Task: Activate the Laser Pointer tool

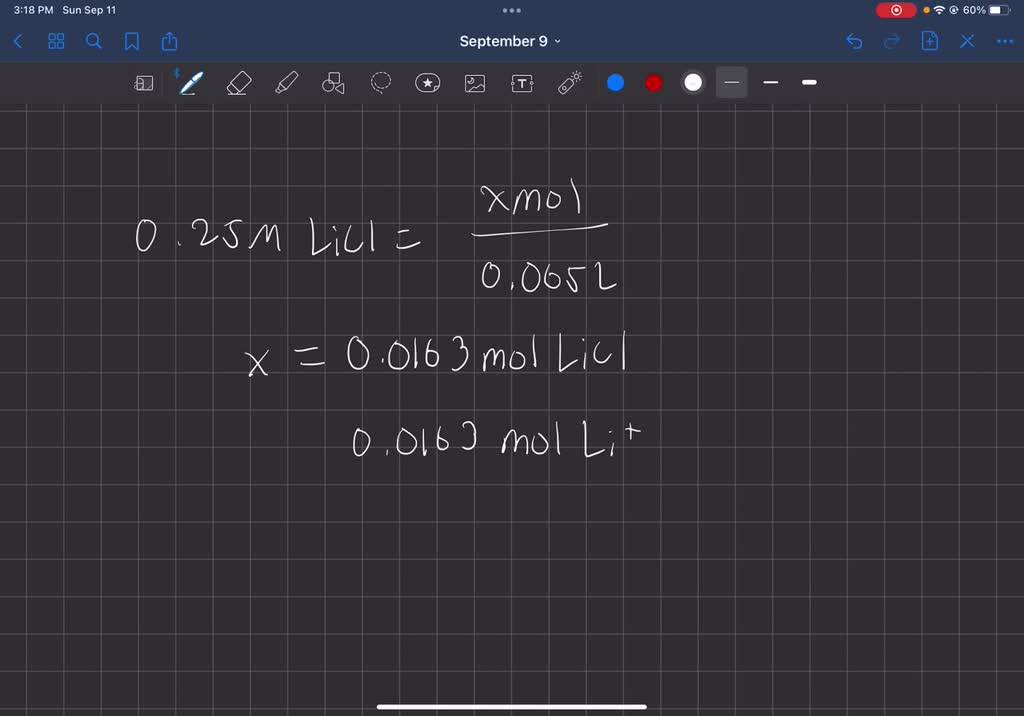Action: pos(569,83)
